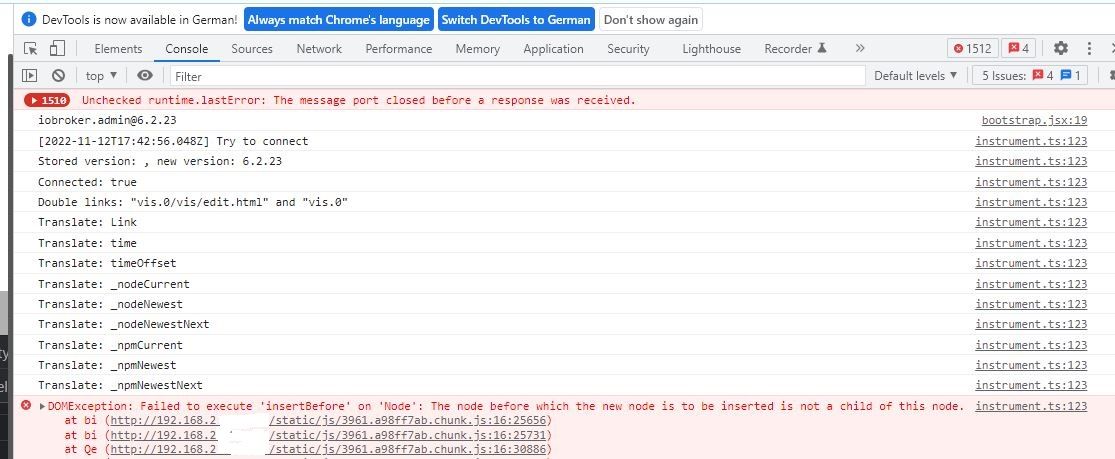This screenshot has width=1115, height=459.
Task: Open live expression eye icon
Action: click(x=145, y=75)
